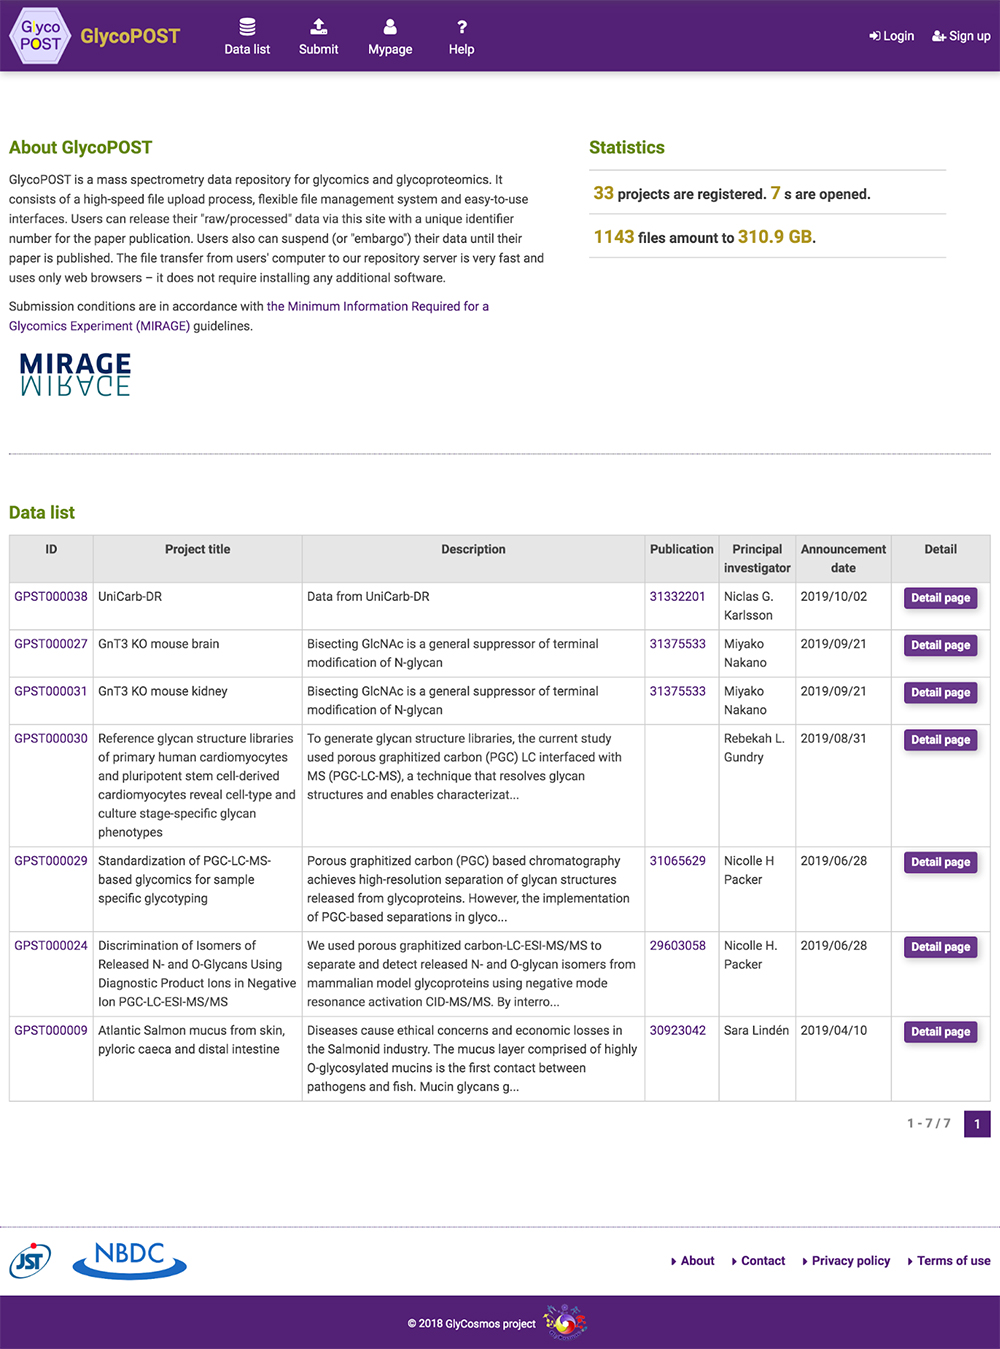Screen dimensions: 1000x1349
Task: Open Detail page for UniCarb-DR
Action: 940,598
